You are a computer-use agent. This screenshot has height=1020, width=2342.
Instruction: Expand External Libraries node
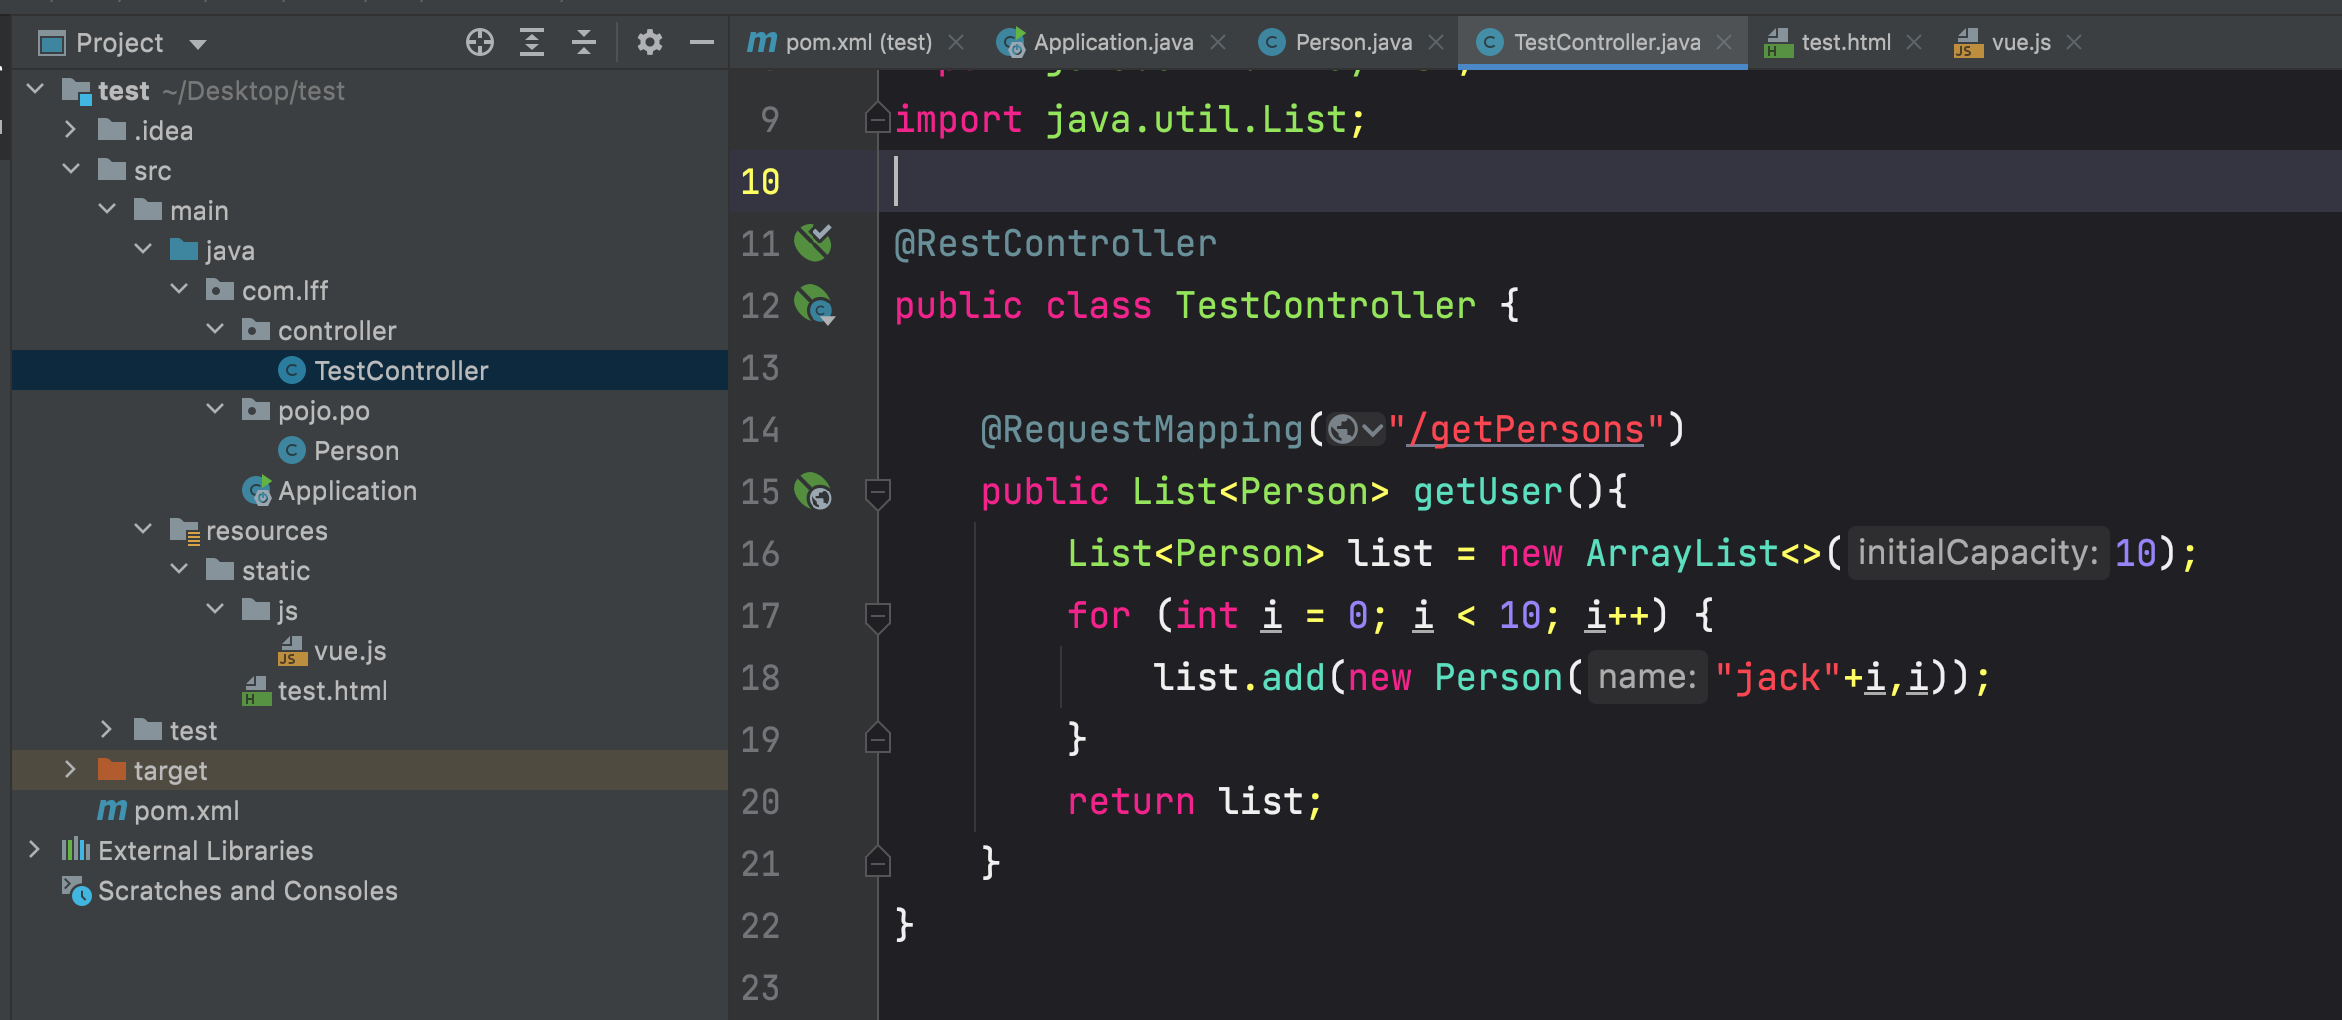pyautogui.click(x=34, y=849)
